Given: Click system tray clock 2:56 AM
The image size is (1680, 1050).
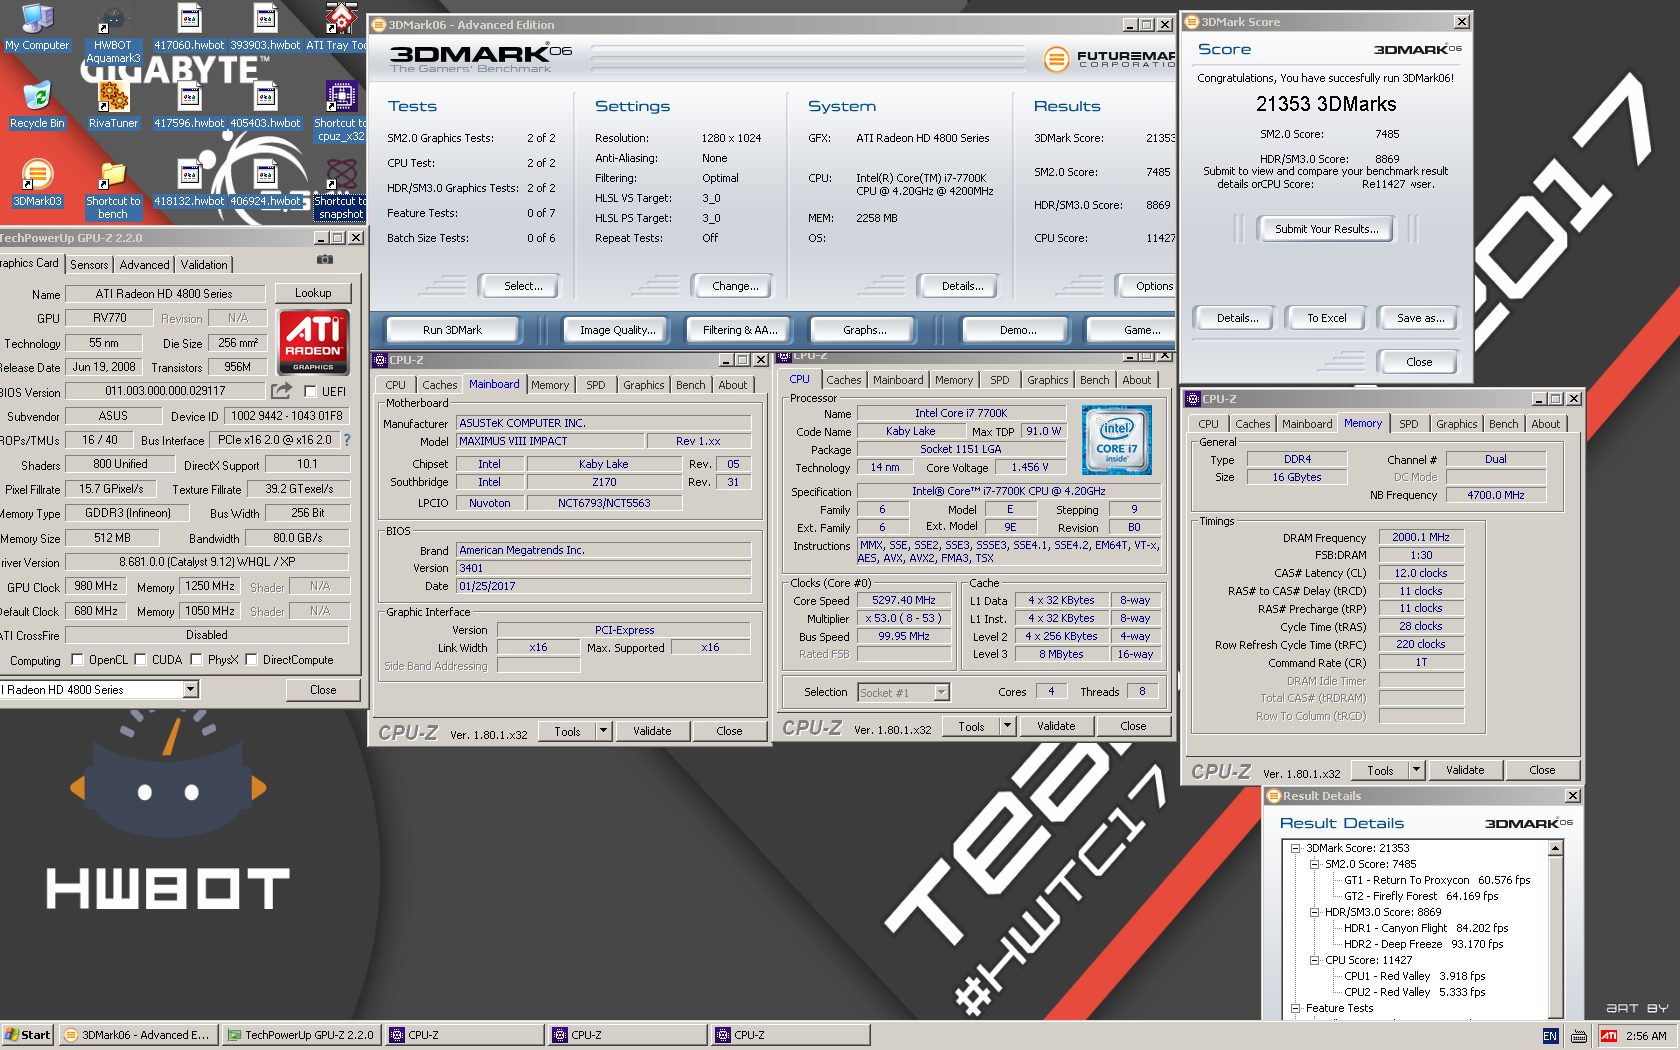Looking at the screenshot, I should [x=1646, y=1036].
